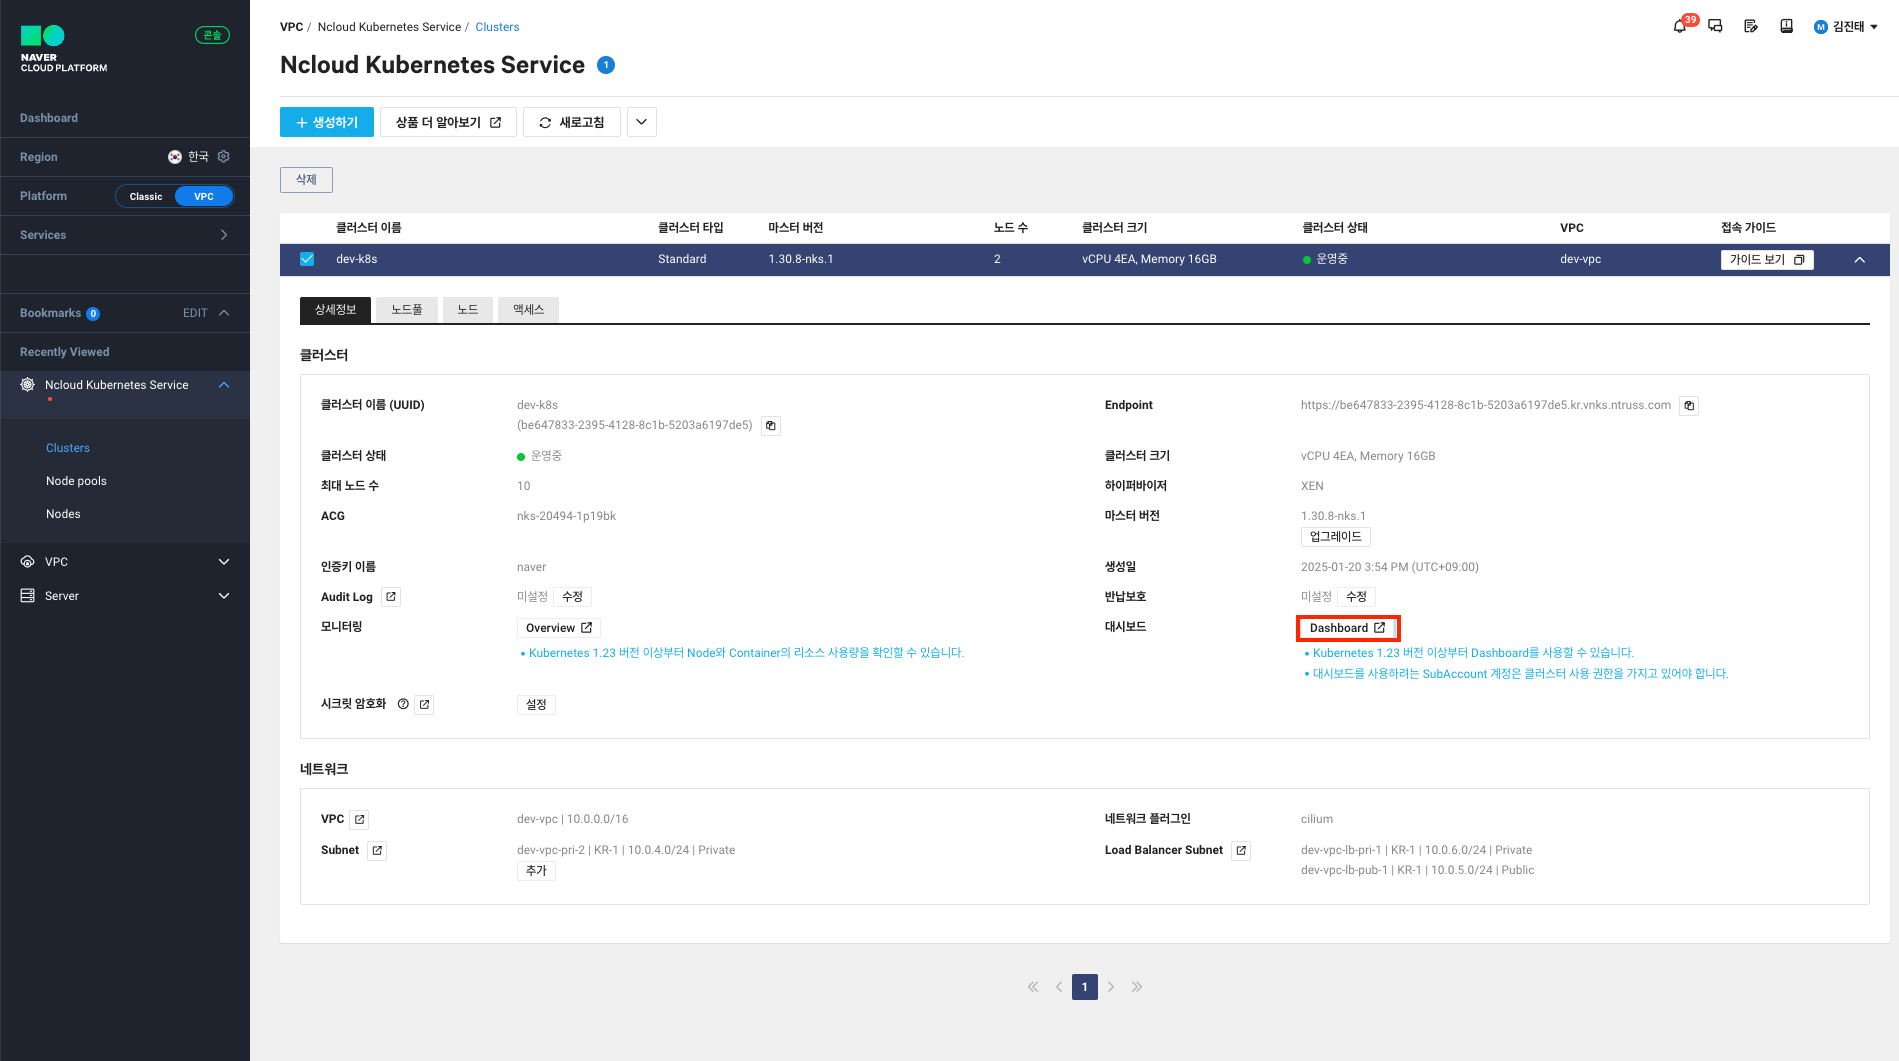Click the 새로고침 refresh button
Image resolution: width=1899 pixels, height=1061 pixels.
pyautogui.click(x=572, y=122)
